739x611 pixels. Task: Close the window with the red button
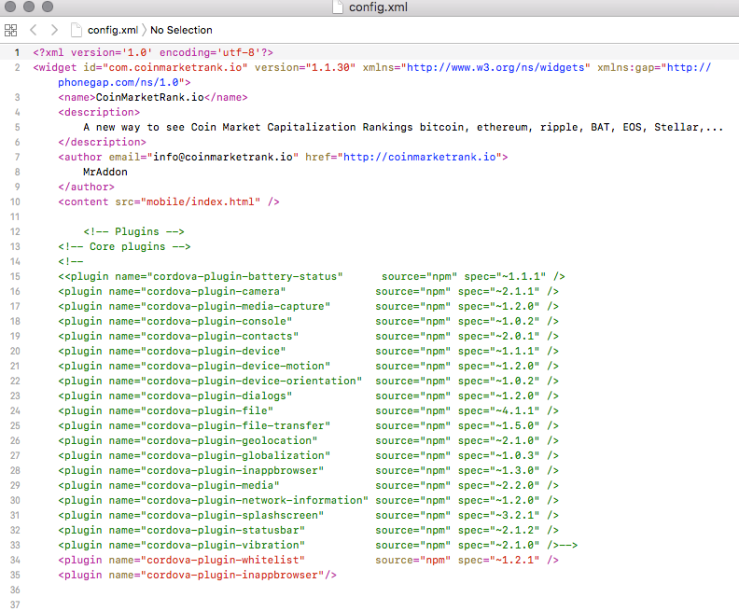[x=11, y=8]
